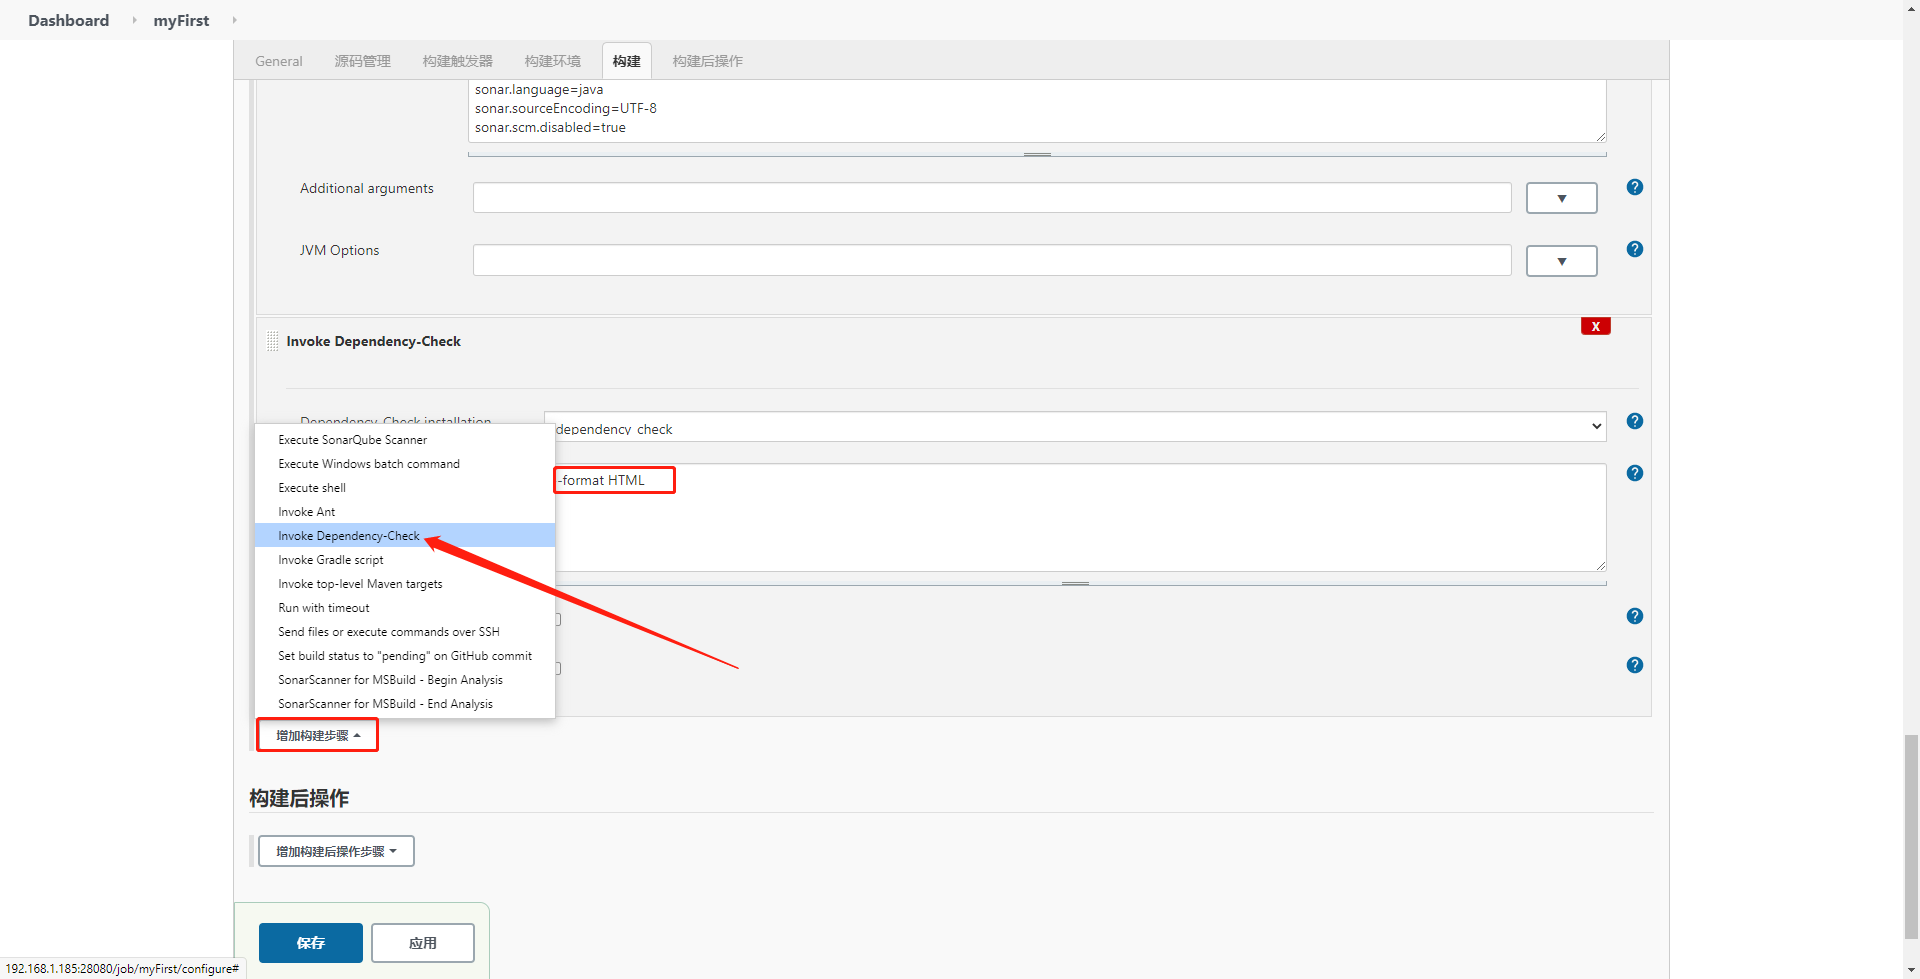Click the help icon beside the second checkbox option
The height and width of the screenshot is (979, 1920).
[1634, 664]
